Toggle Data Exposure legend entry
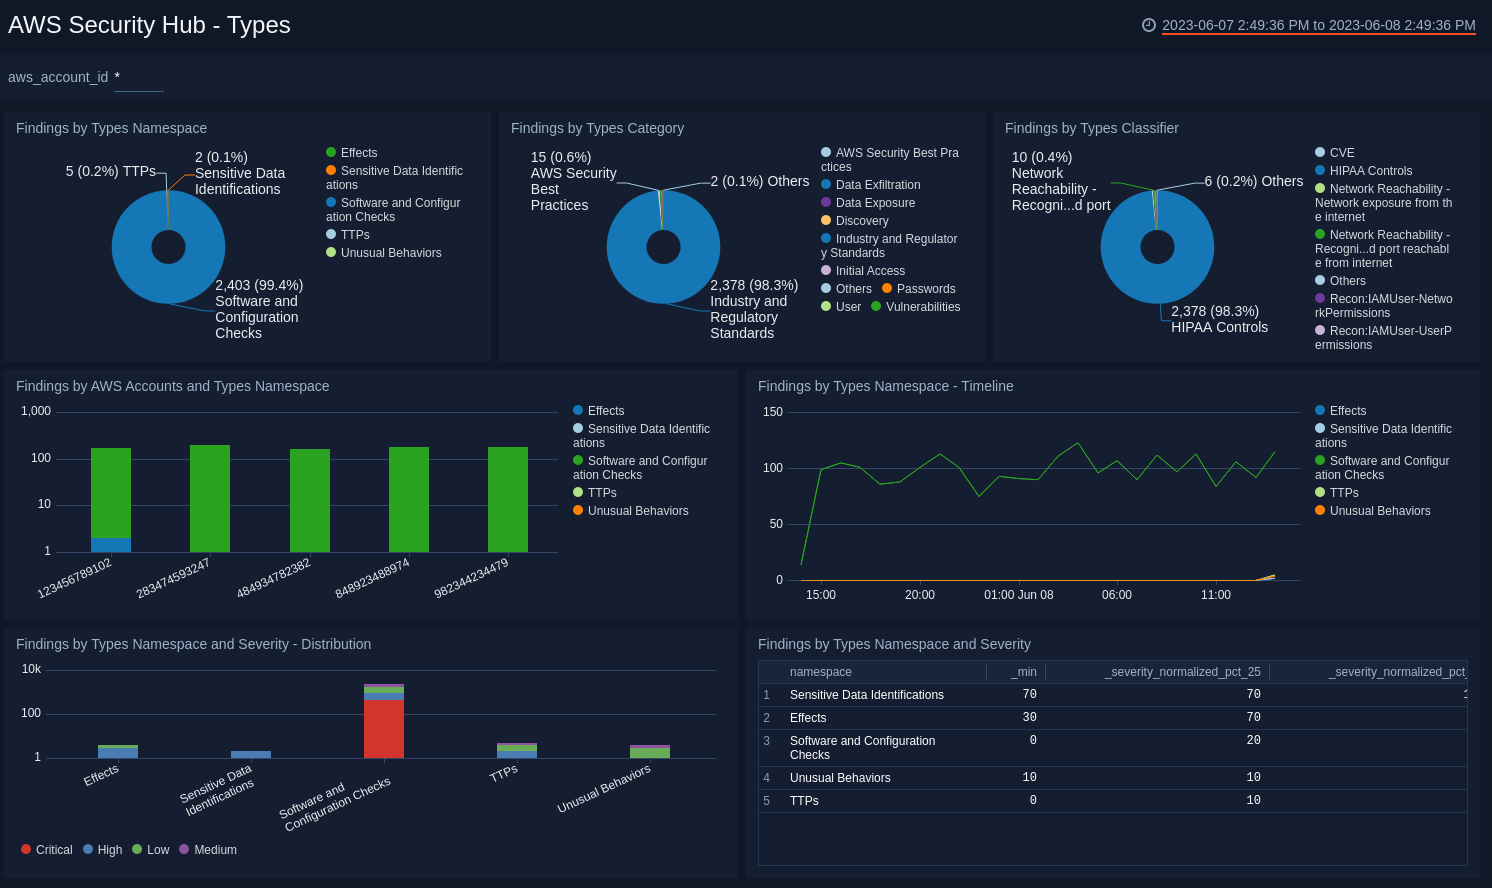 (868, 203)
